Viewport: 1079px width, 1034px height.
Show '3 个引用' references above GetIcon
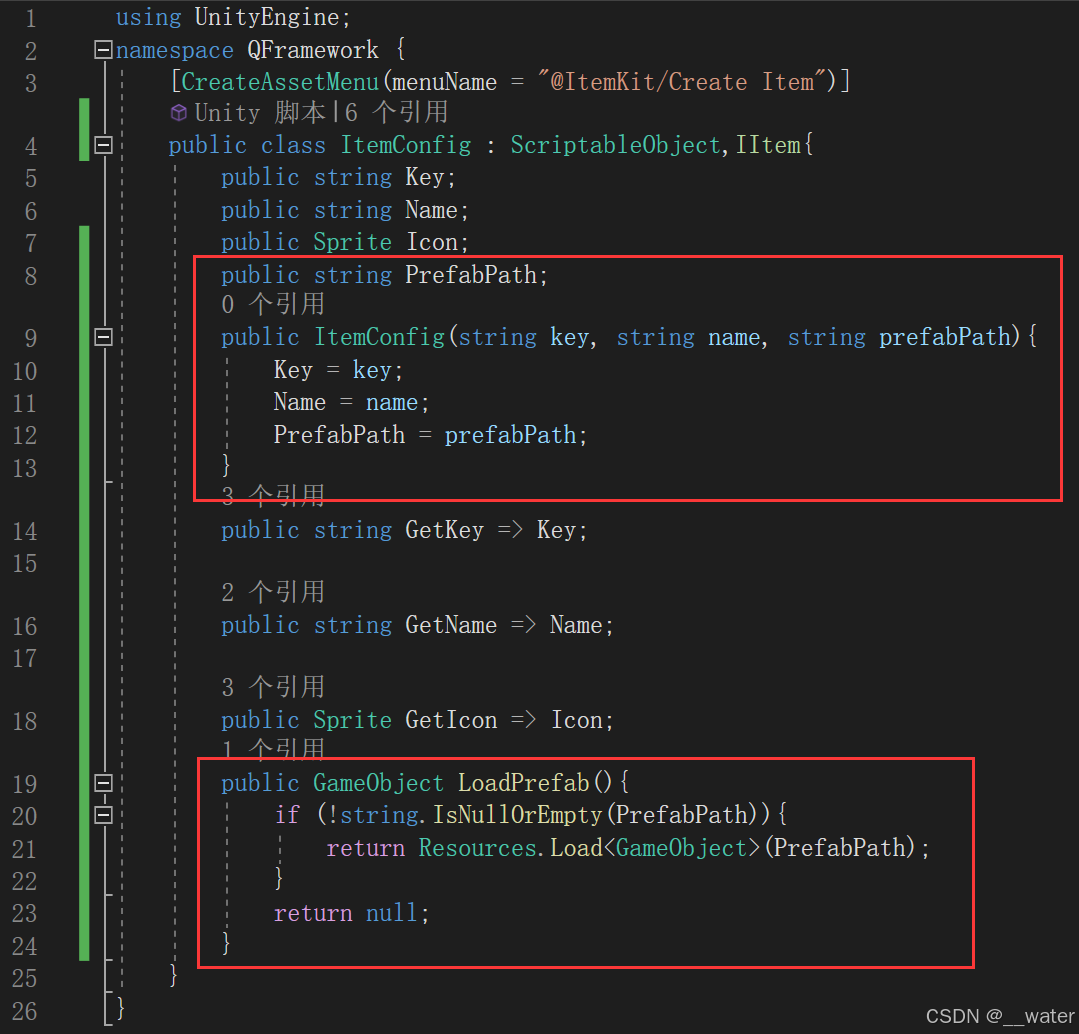pyautogui.click(x=273, y=687)
